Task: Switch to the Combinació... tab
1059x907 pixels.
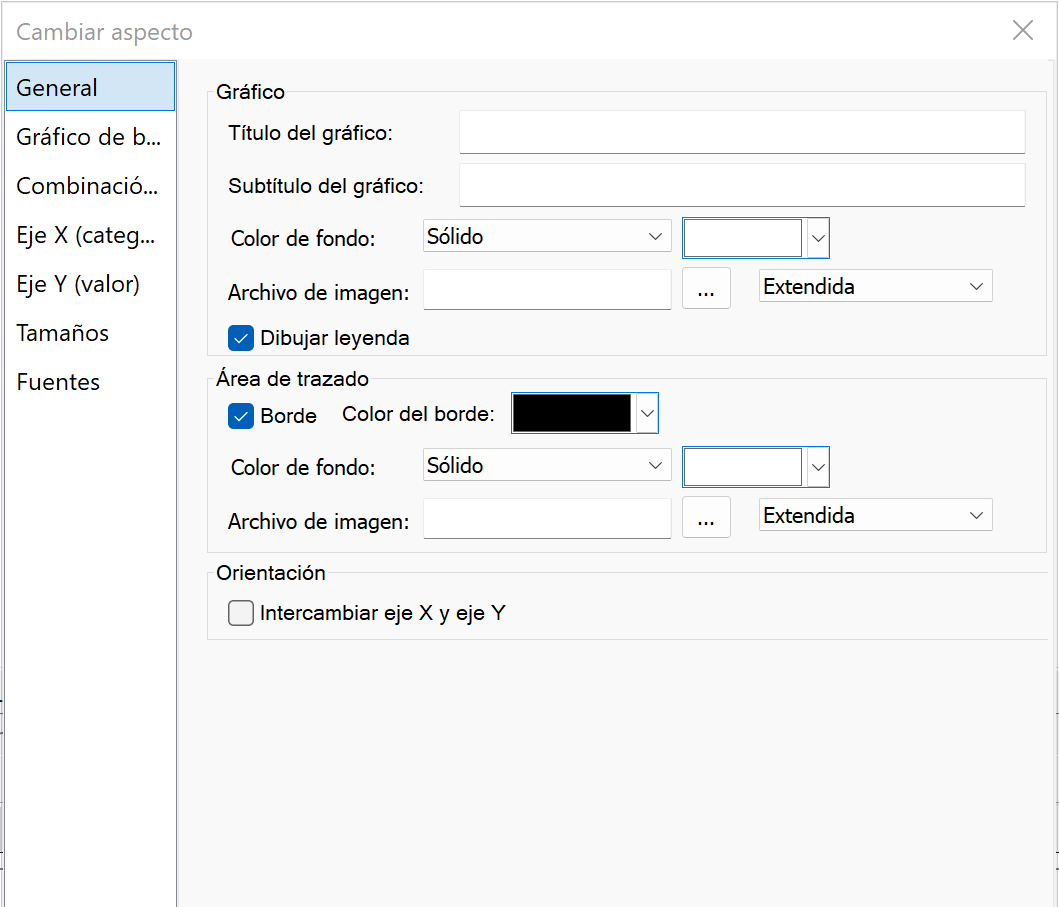Action: coord(88,186)
